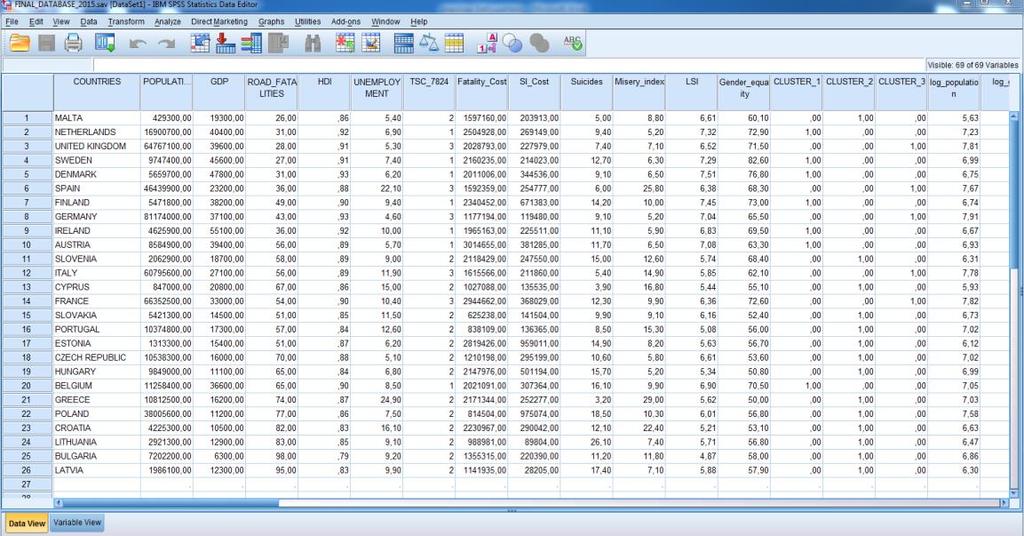Viewport: 1024px width, 536px height.
Task: Click the UNITED KINGDOM country cell
Action: 97,146
